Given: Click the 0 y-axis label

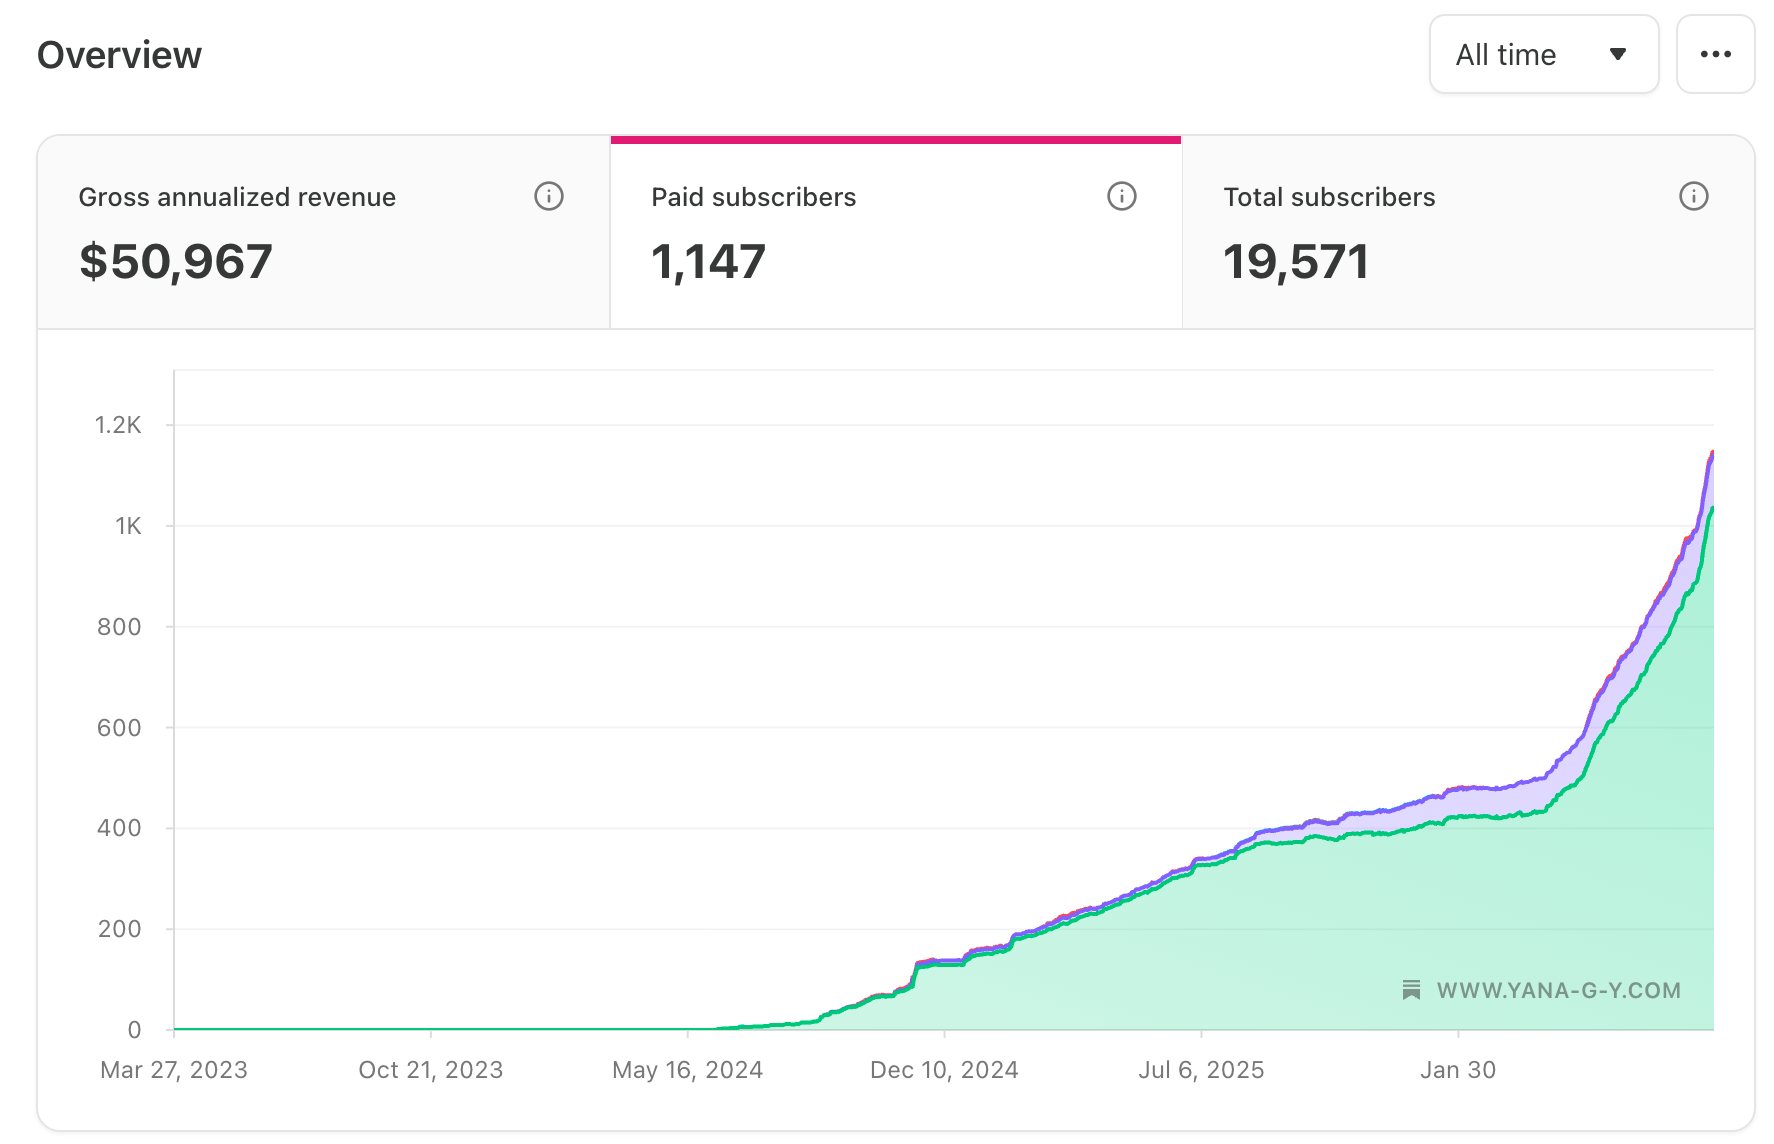Looking at the screenshot, I should tap(134, 1030).
